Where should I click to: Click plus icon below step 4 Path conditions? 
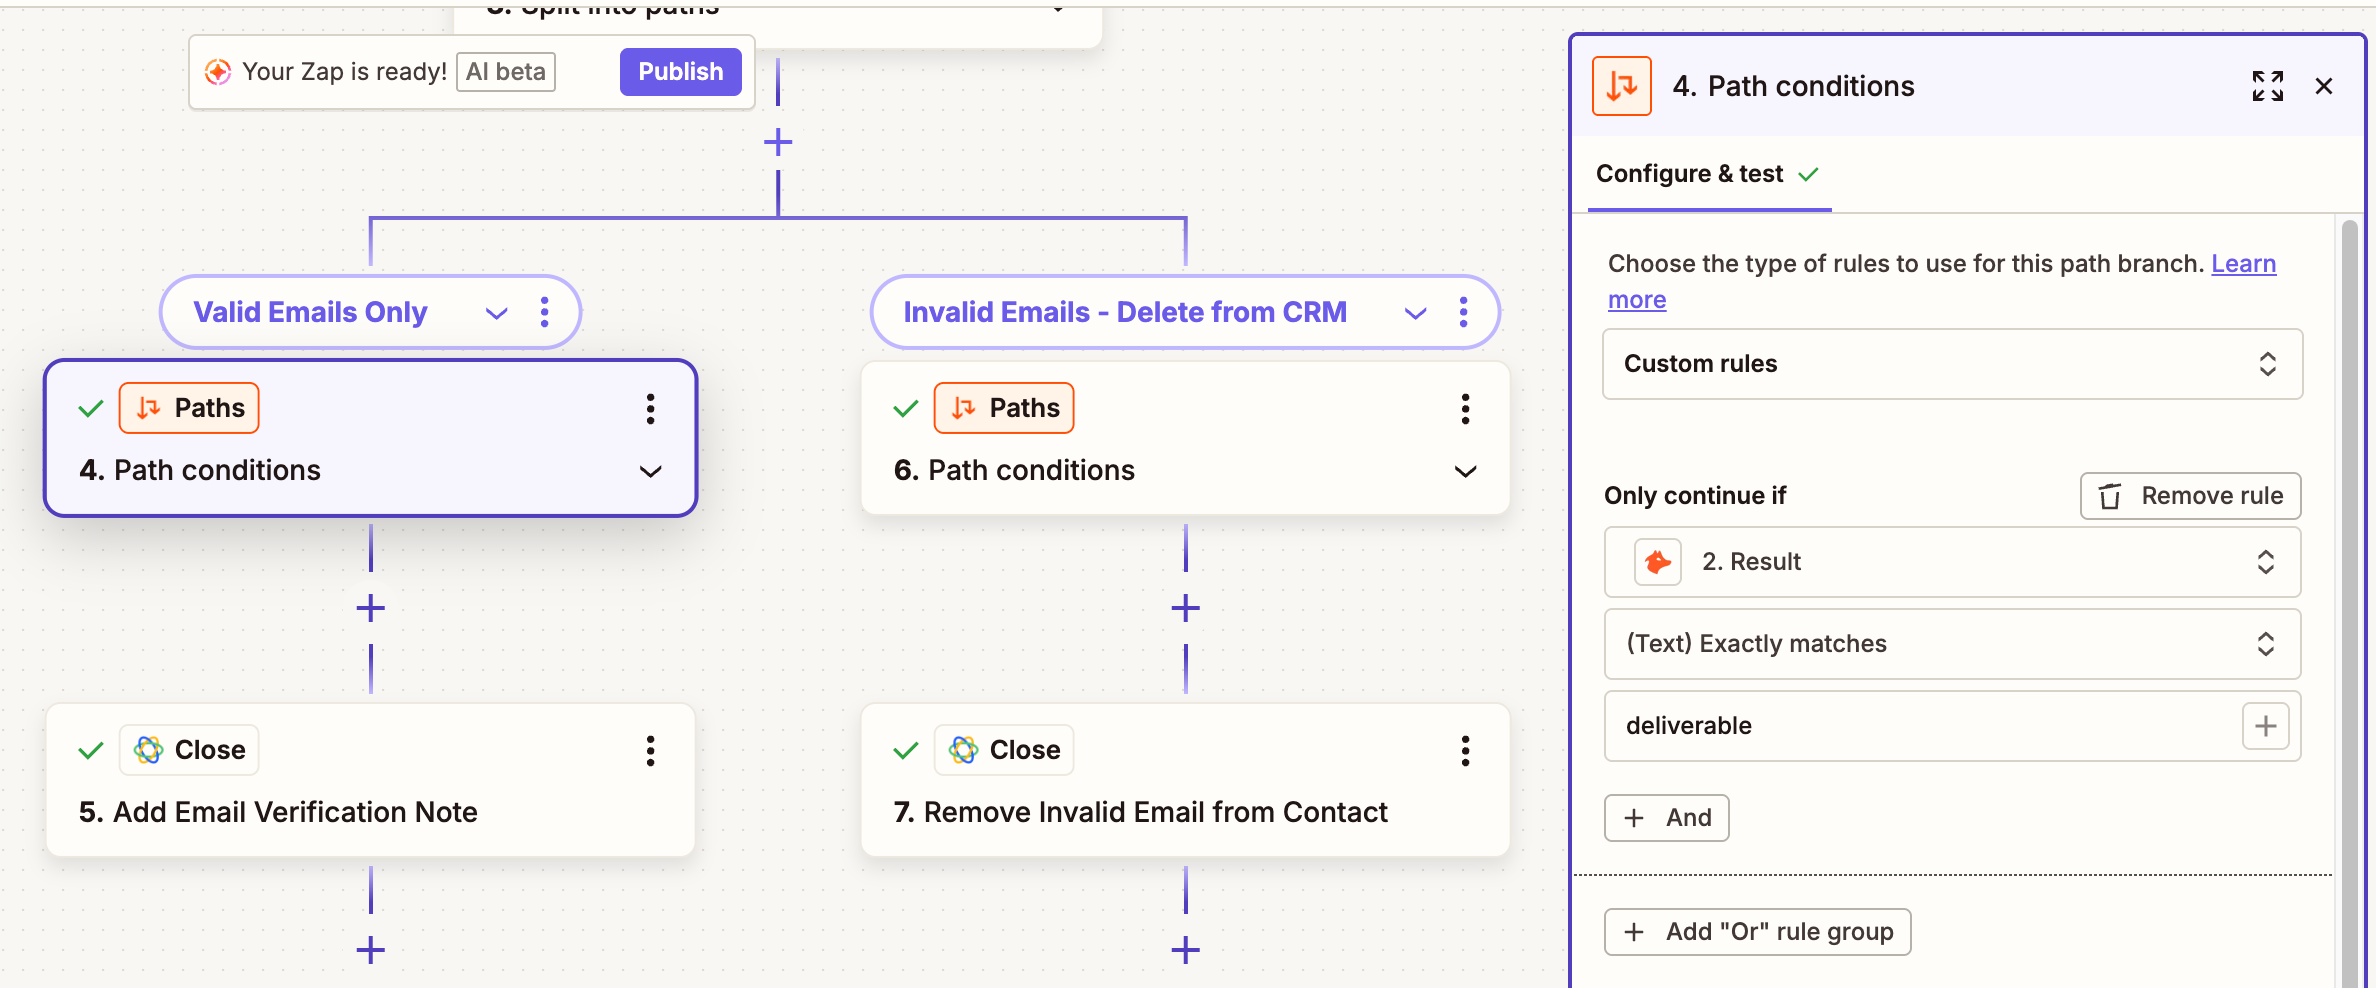(x=371, y=608)
